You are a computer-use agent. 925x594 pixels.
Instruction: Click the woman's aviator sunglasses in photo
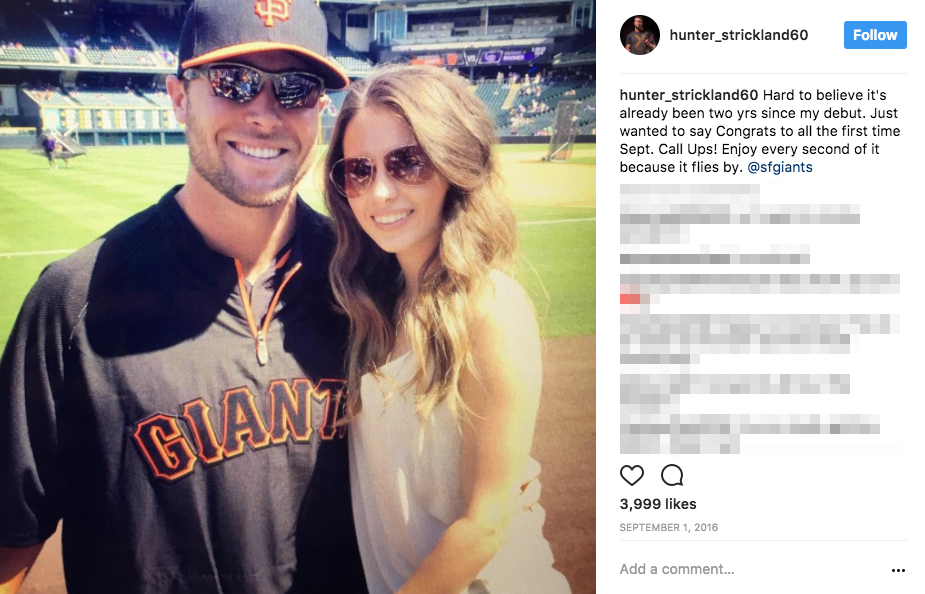coord(383,170)
